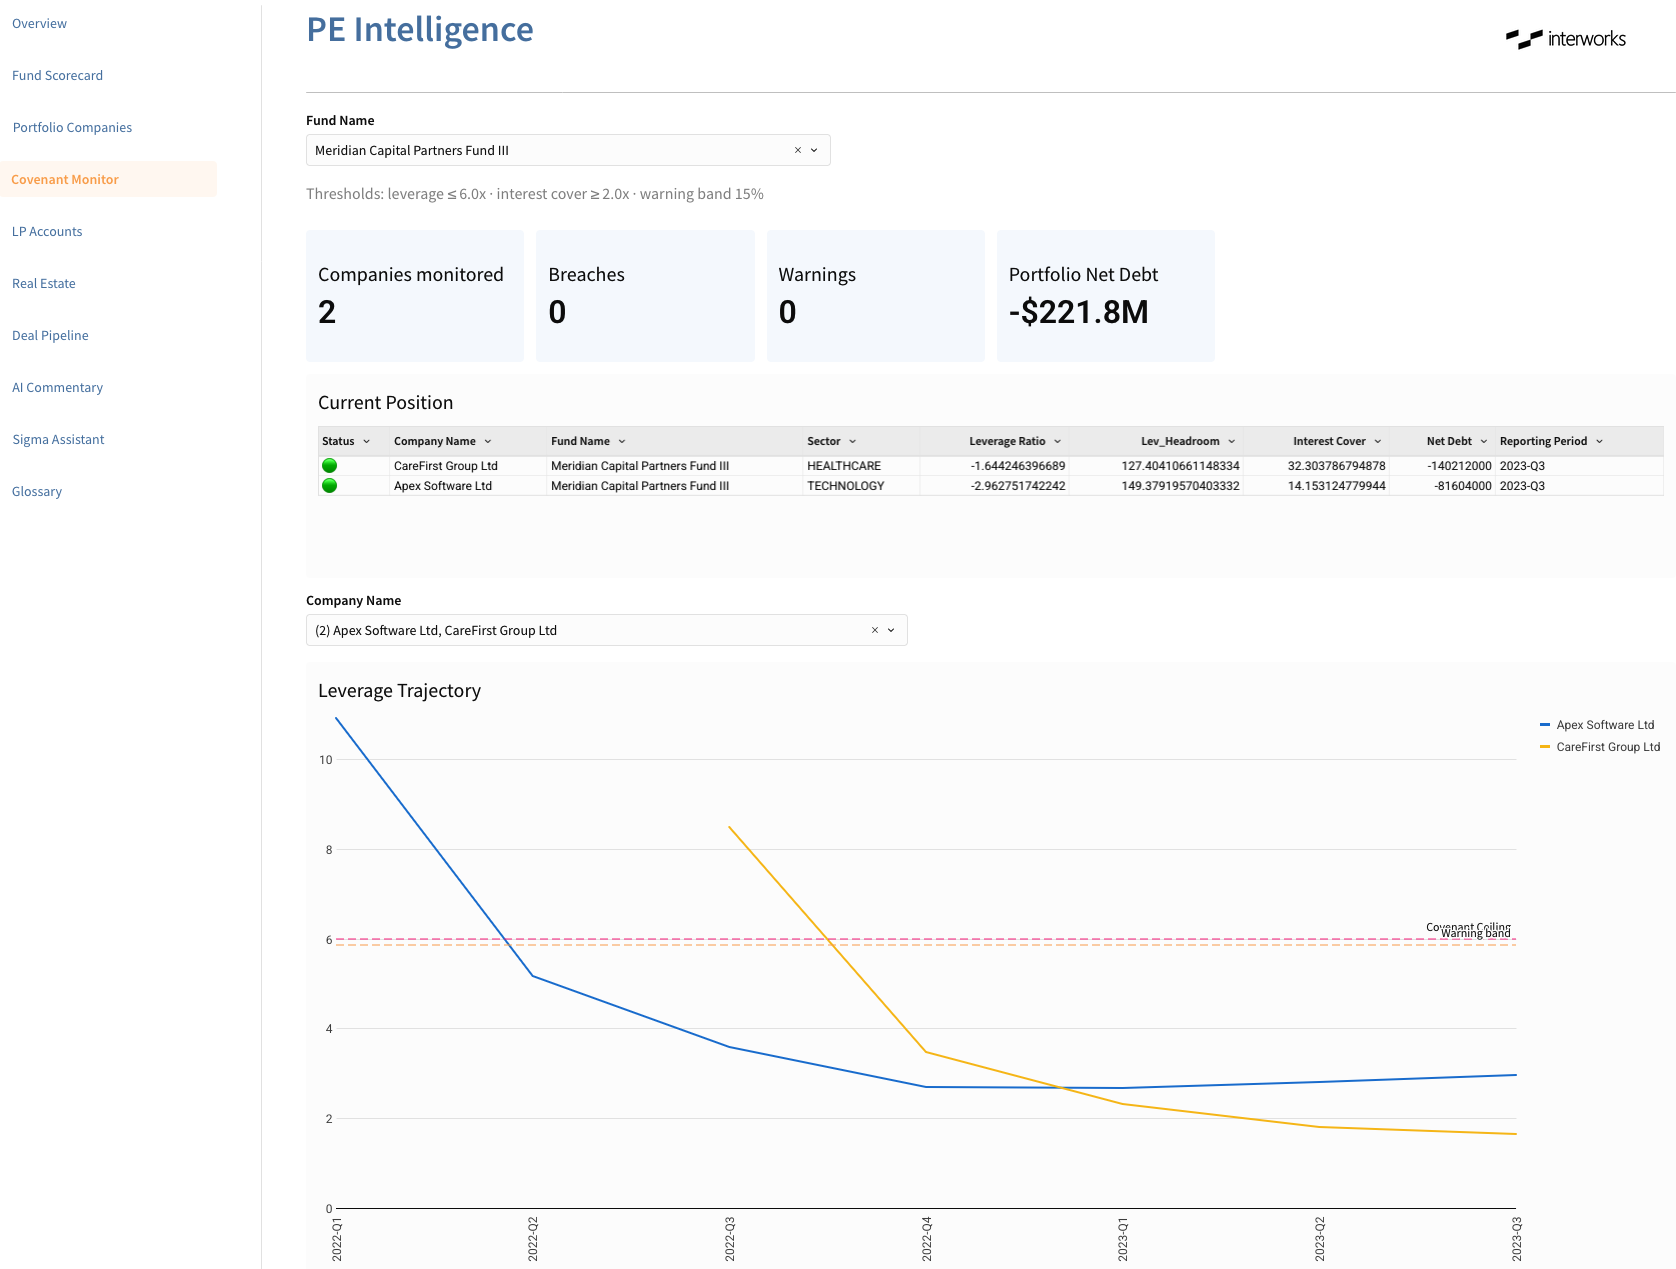
Task: Open the Glossary page
Action: pos(37,491)
